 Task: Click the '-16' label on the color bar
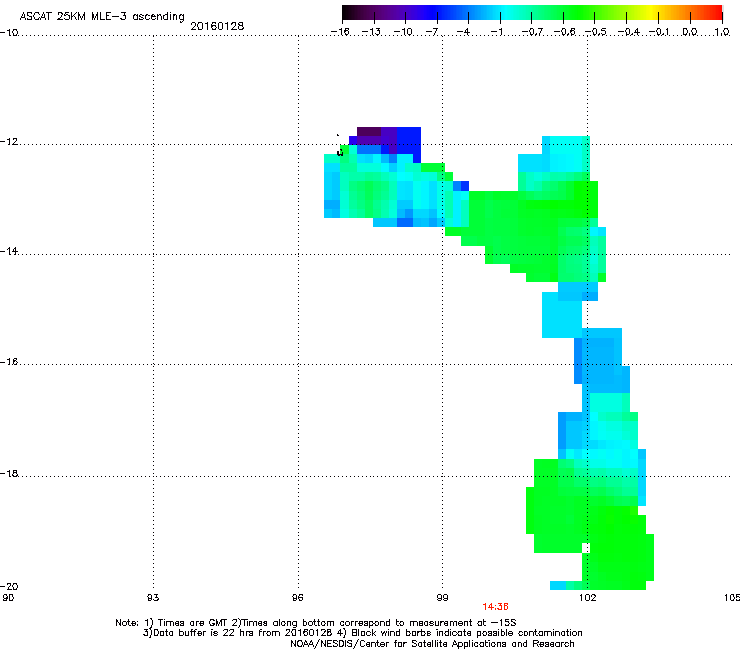pyautogui.click(x=340, y=32)
